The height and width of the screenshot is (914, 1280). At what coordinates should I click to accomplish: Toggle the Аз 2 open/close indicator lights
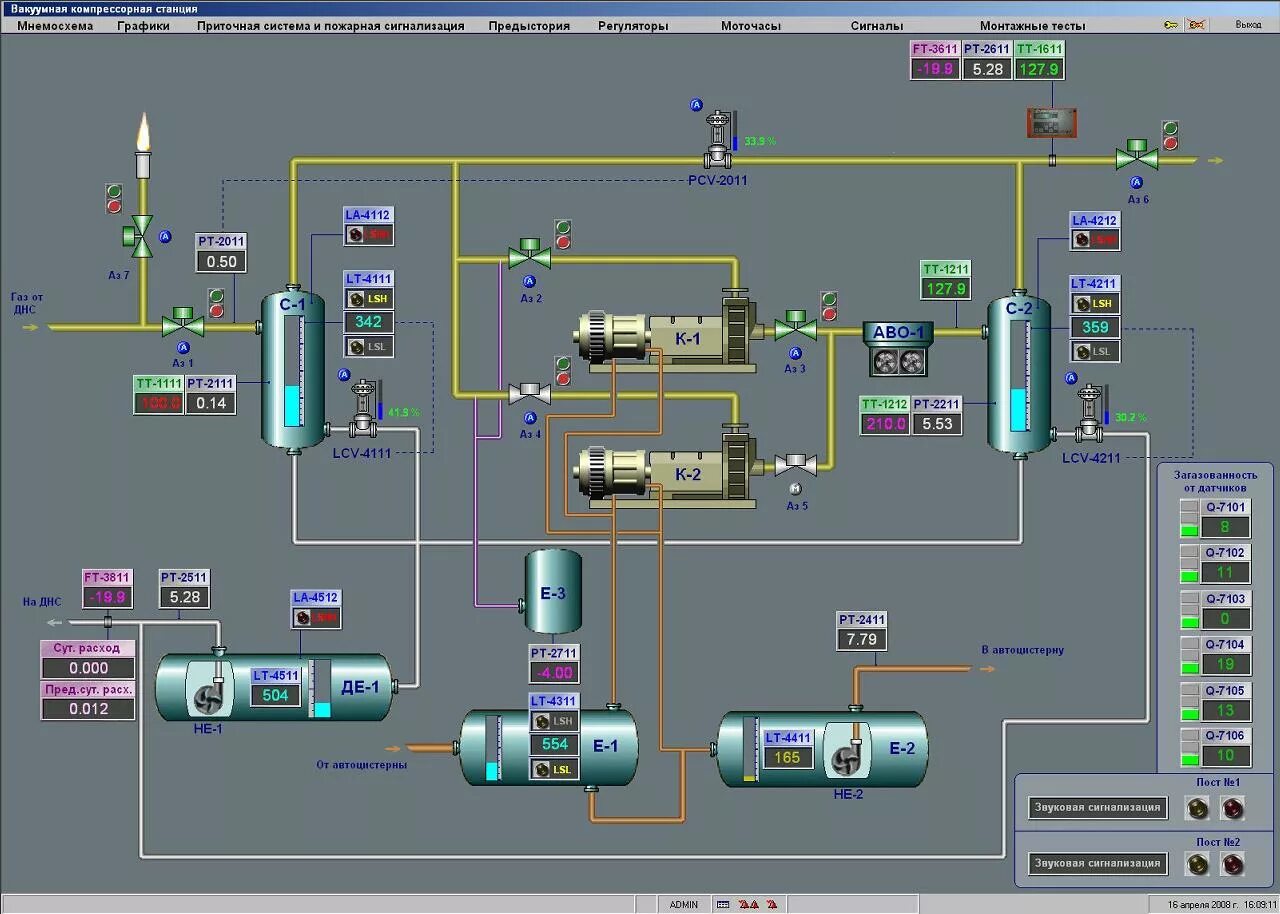563,235
